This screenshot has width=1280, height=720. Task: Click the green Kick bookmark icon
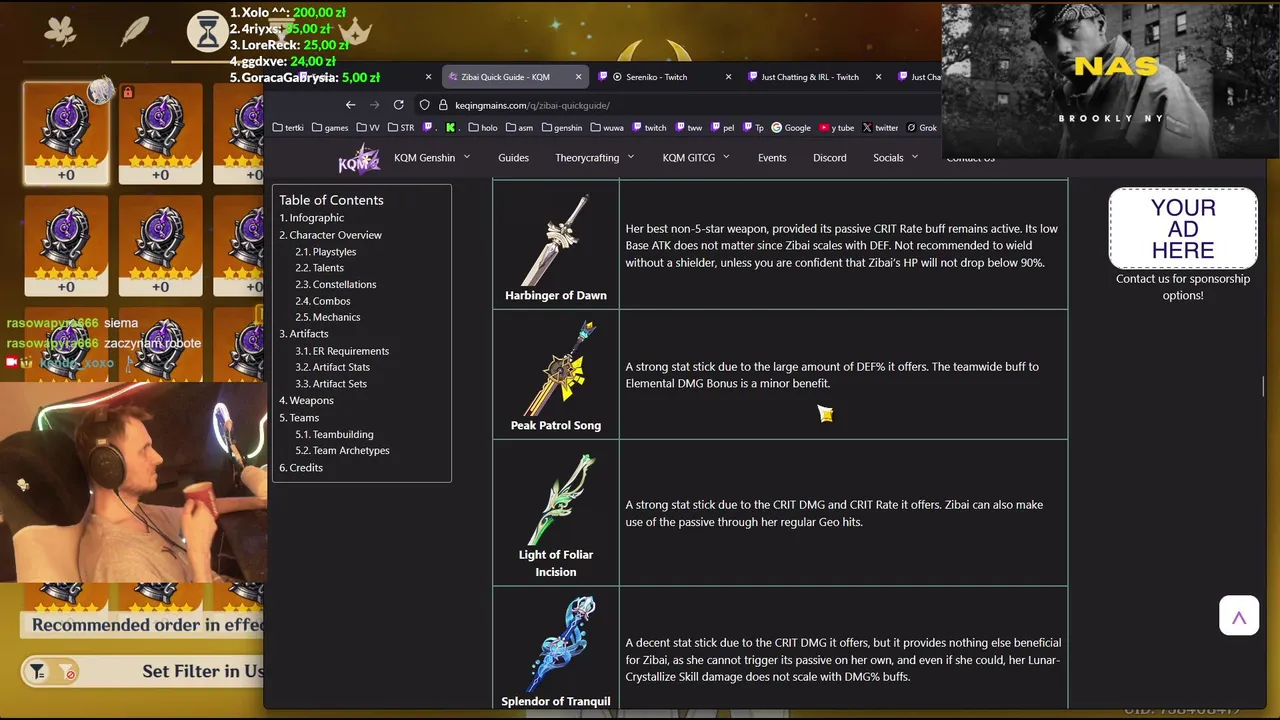coord(451,128)
